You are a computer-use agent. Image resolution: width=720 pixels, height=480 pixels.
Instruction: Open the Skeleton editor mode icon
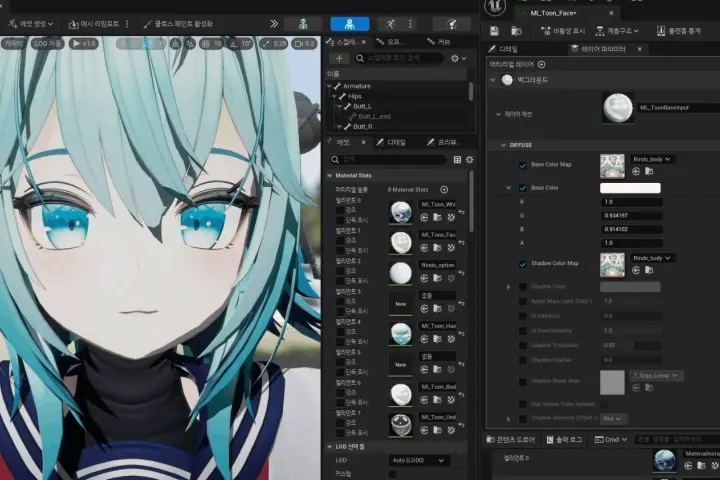[x=303, y=24]
